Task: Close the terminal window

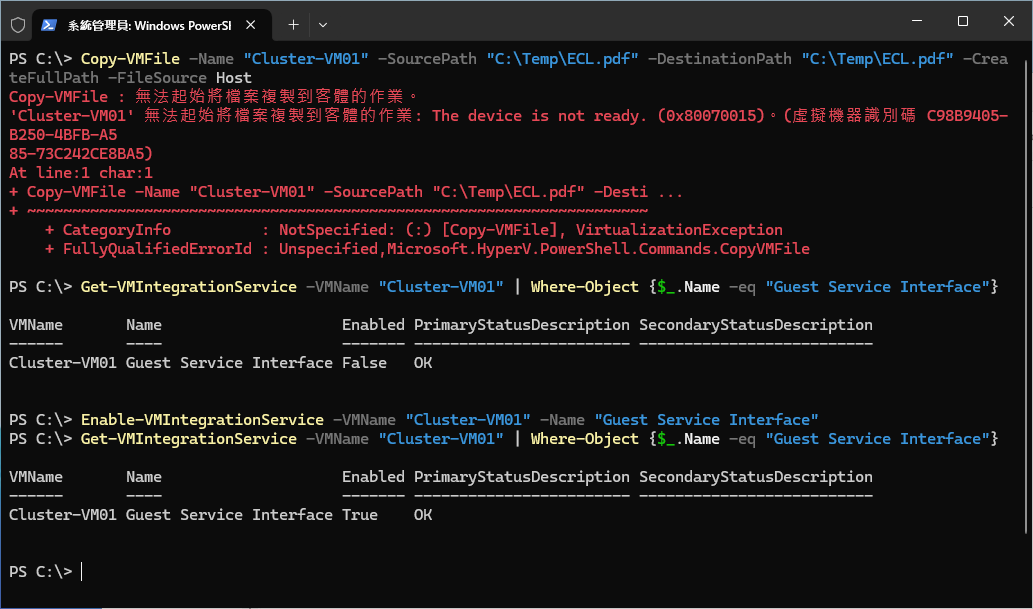Action: (1008, 21)
